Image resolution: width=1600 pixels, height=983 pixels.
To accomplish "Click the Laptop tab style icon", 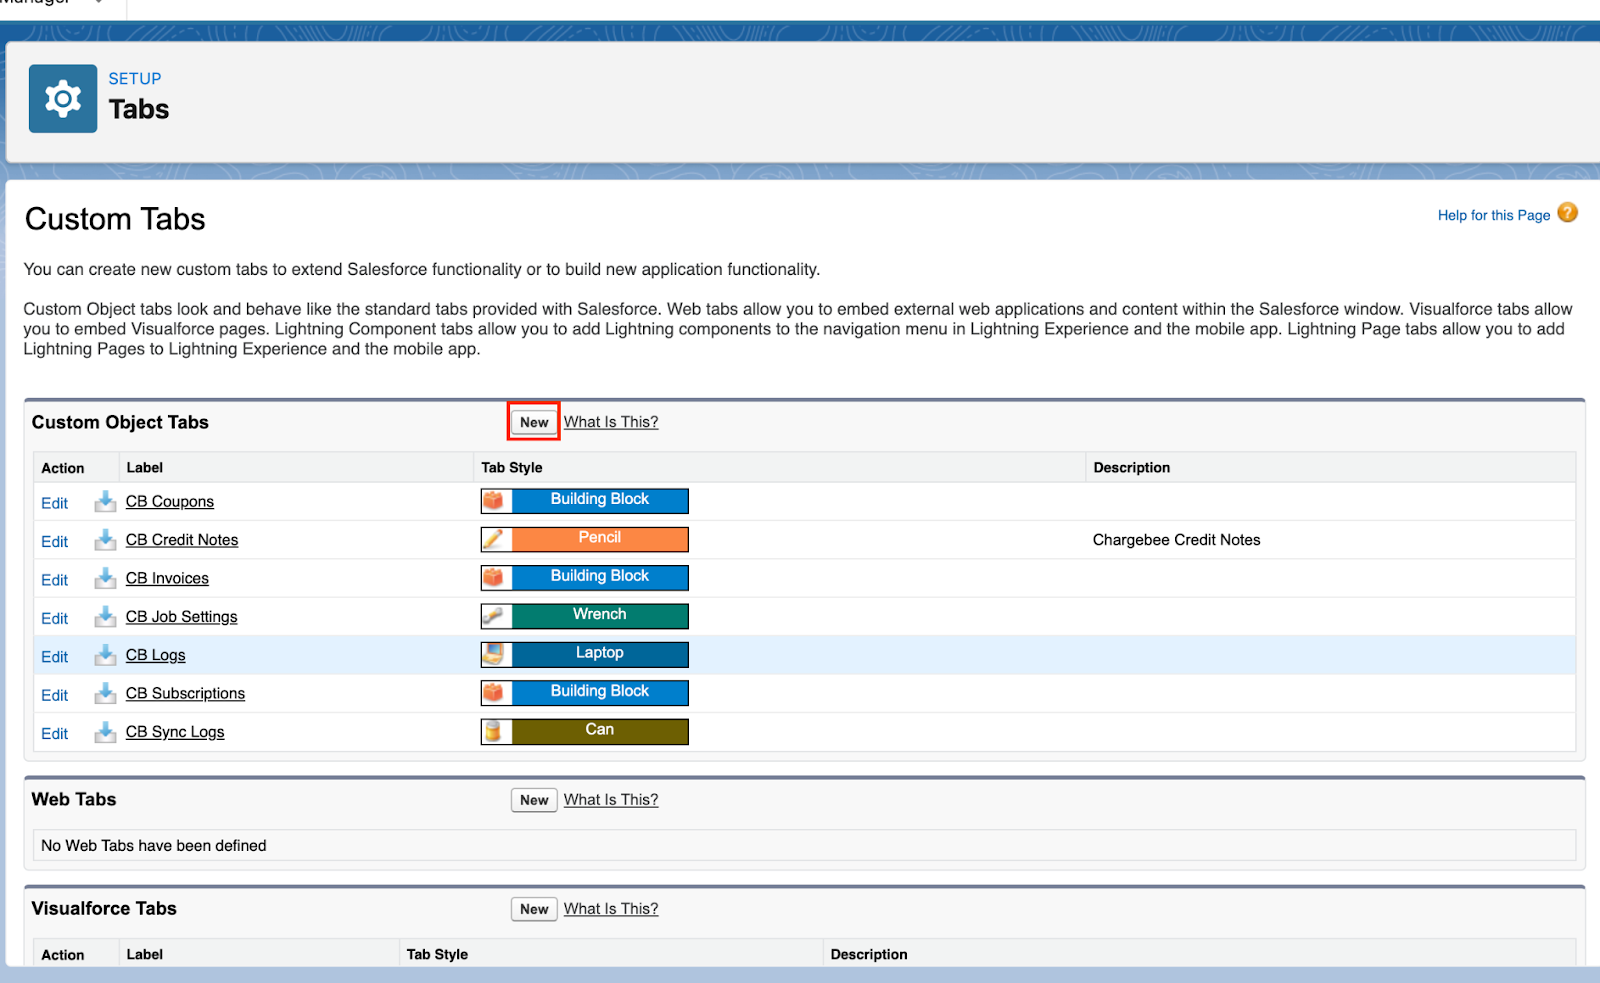I will [495, 655].
